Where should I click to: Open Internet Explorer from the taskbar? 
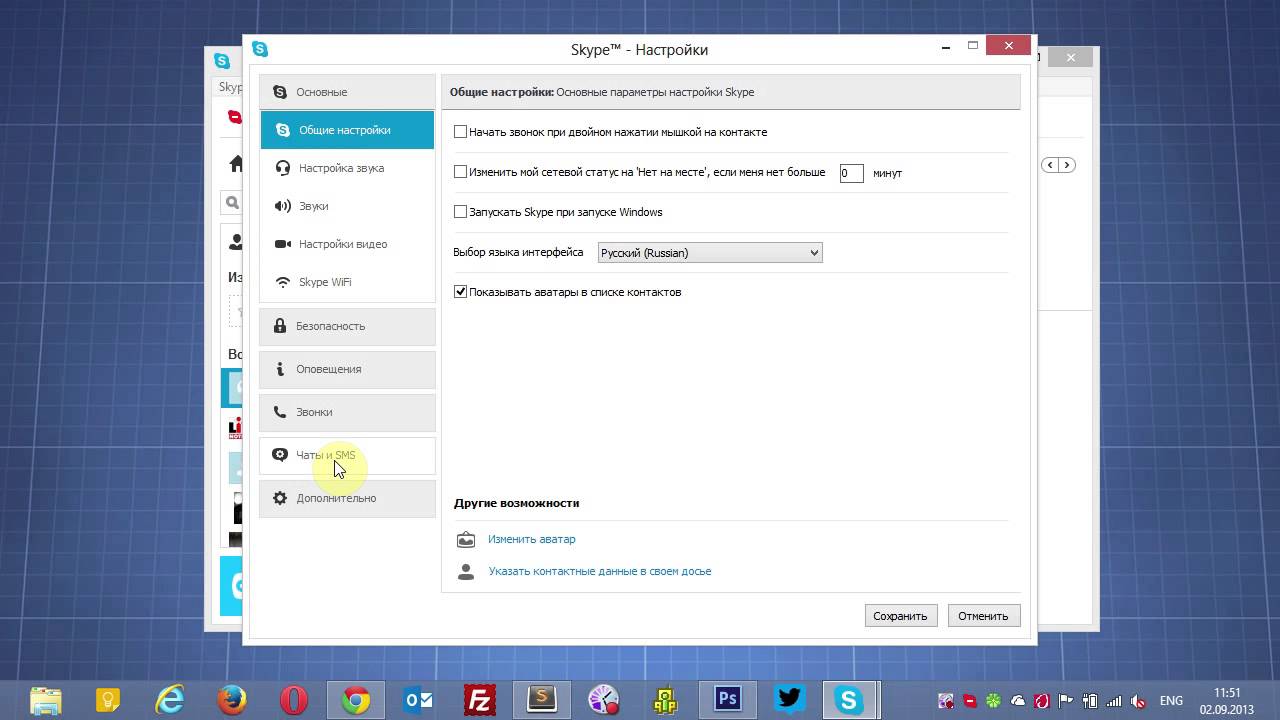[170, 700]
